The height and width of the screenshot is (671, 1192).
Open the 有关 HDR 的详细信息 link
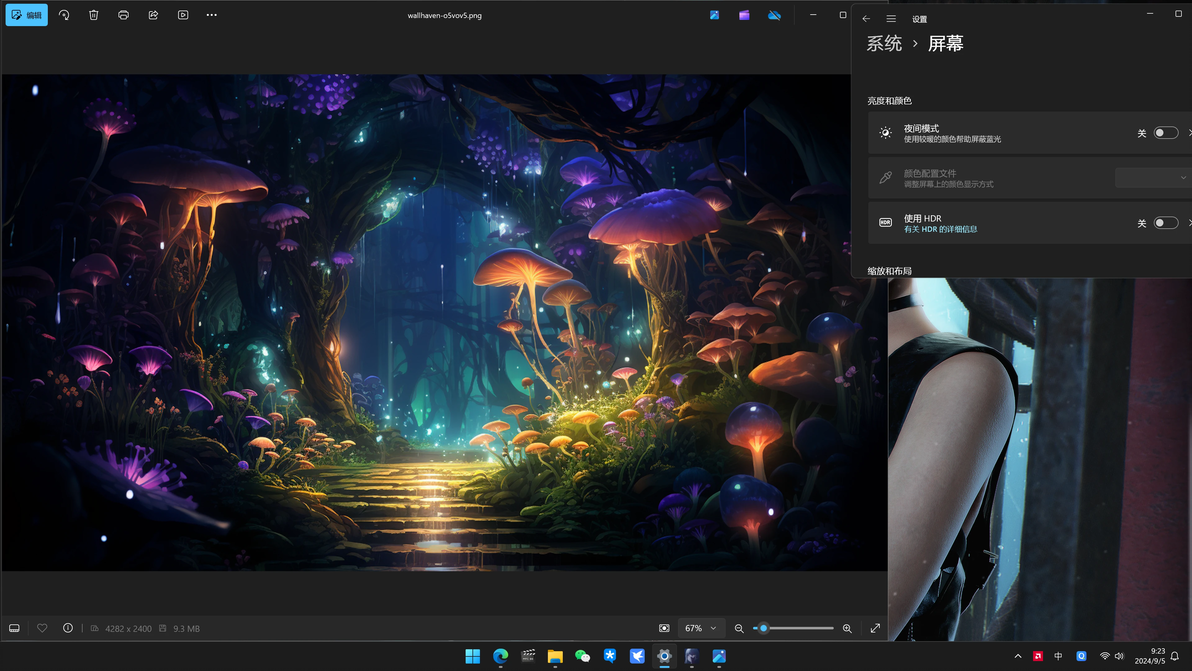(940, 229)
